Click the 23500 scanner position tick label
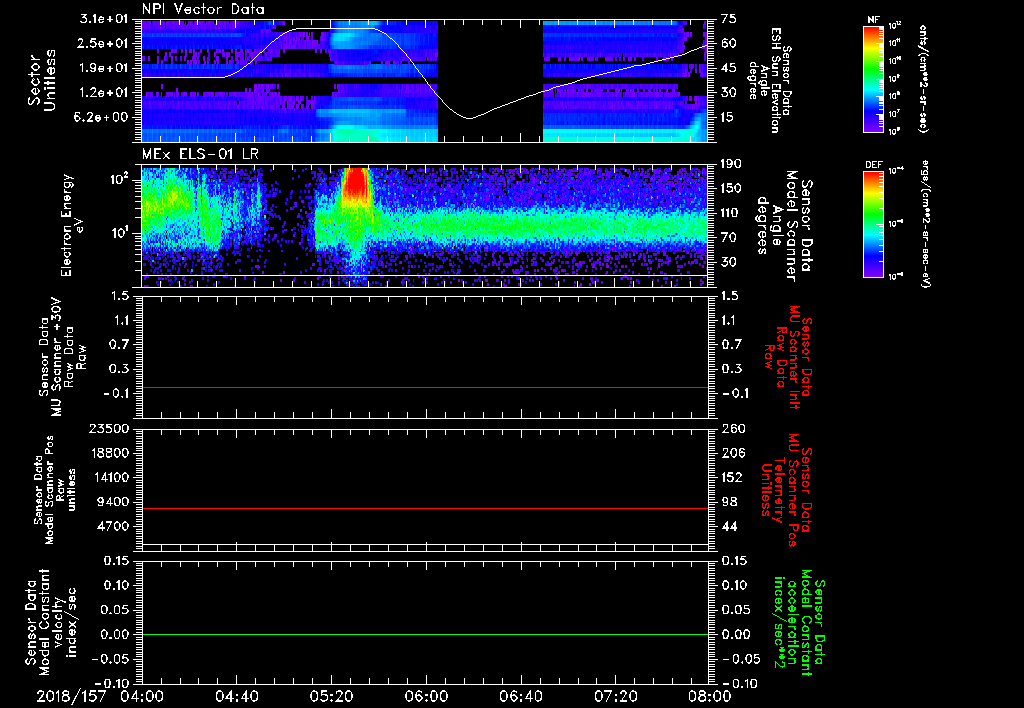 pos(109,428)
